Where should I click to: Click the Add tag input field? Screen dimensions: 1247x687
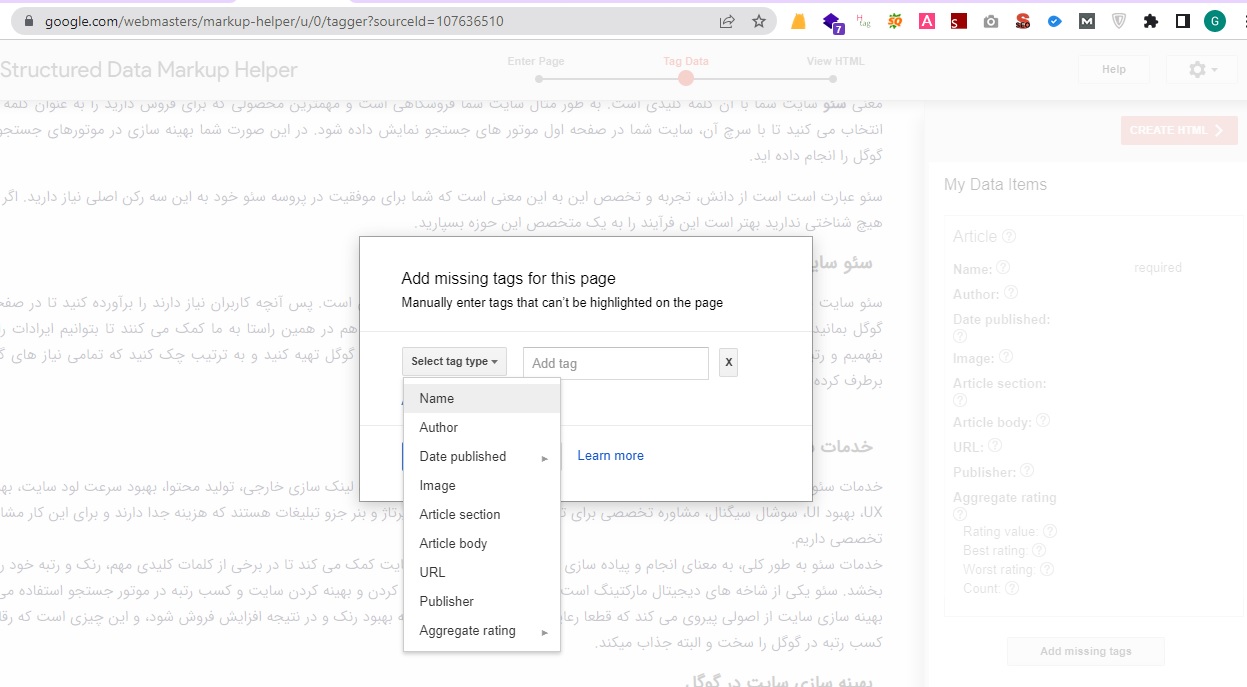pos(616,363)
